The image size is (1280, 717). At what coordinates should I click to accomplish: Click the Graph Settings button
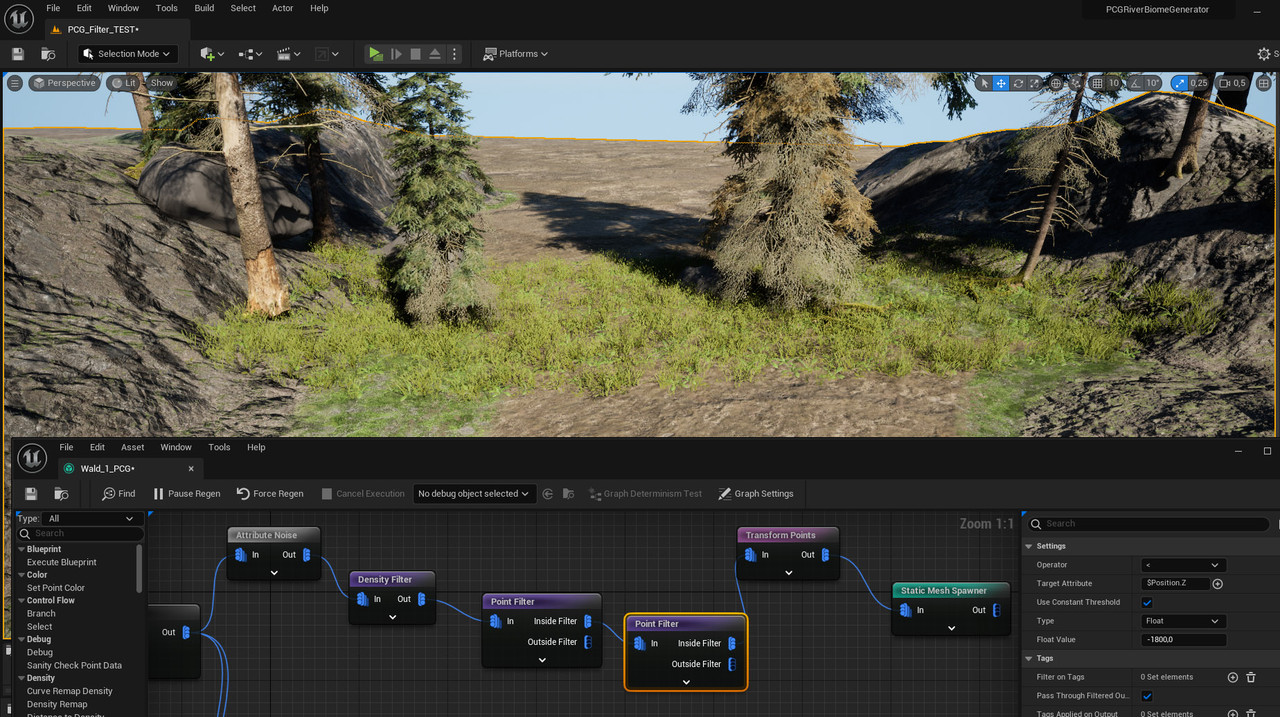pos(755,494)
